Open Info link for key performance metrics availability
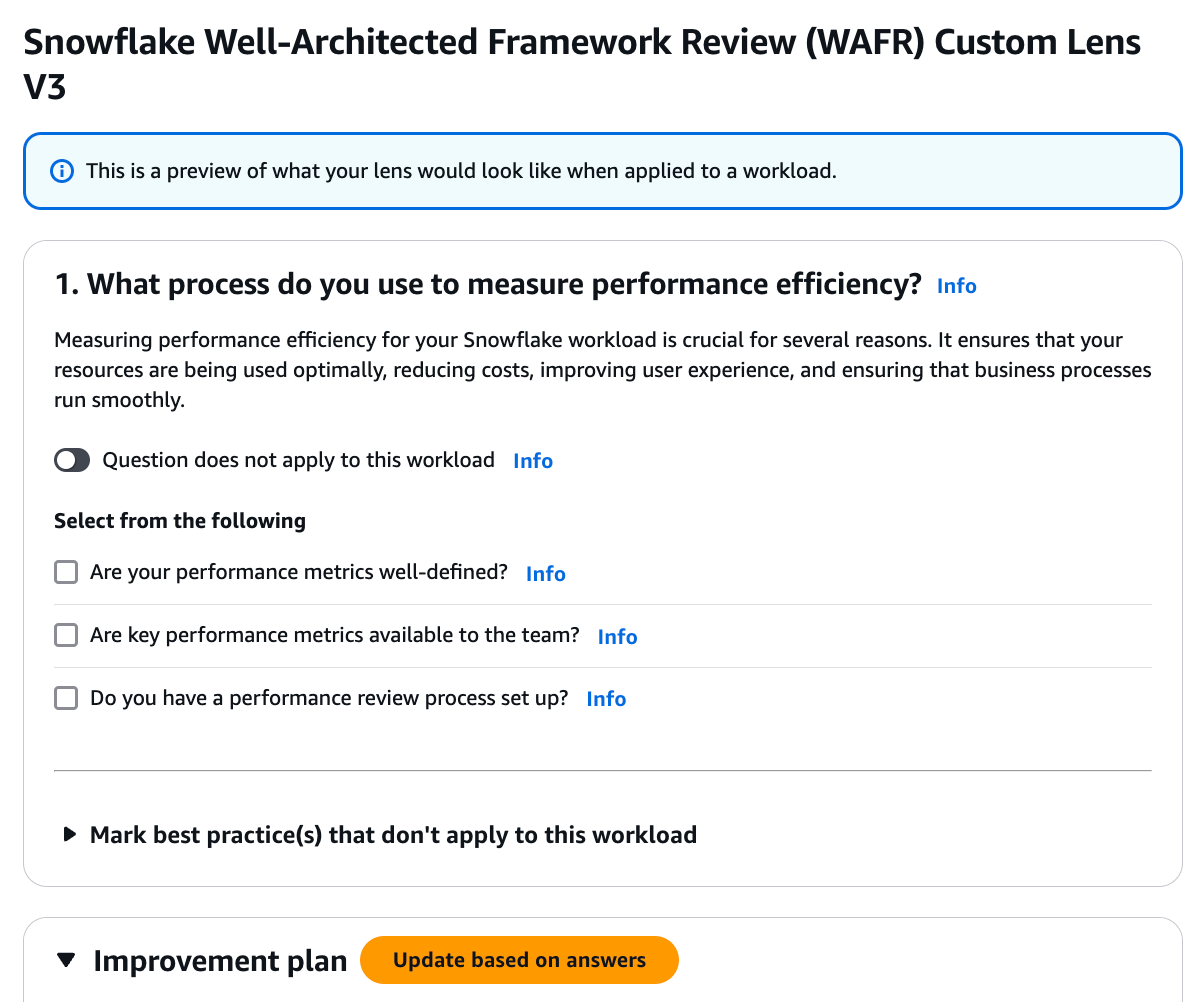Viewport: 1204px width, 1002px height. [617, 637]
